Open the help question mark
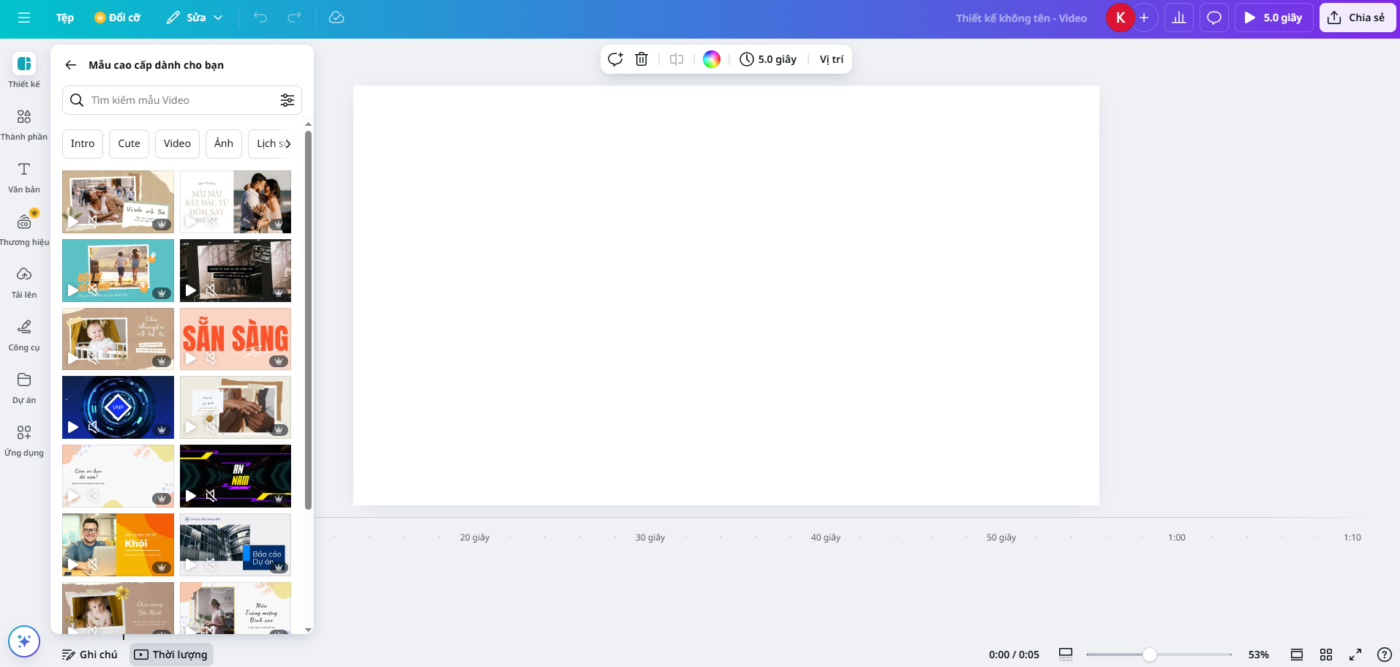The height and width of the screenshot is (667, 1400). pyautogui.click(x=1384, y=654)
